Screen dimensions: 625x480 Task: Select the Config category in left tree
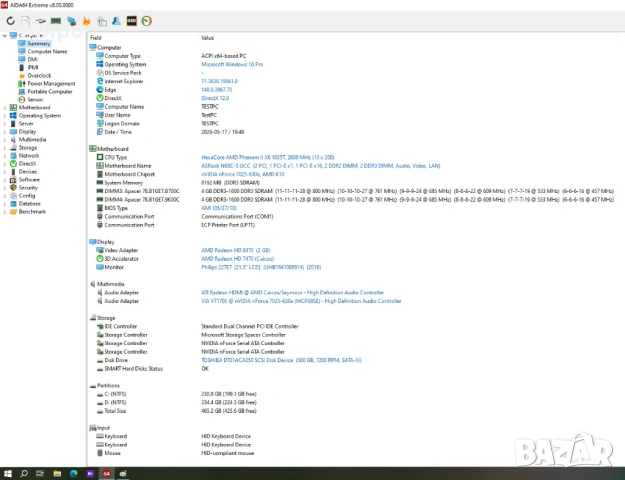(x=27, y=195)
